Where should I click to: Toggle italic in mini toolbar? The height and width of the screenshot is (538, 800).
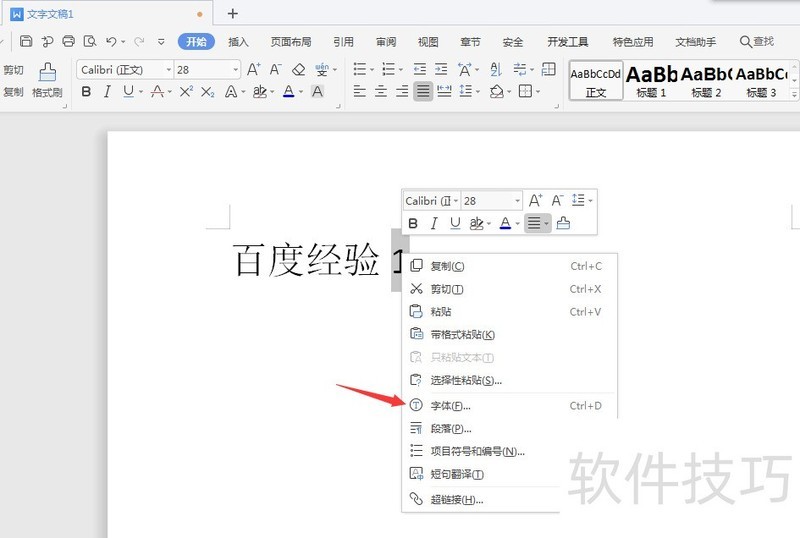tap(434, 224)
